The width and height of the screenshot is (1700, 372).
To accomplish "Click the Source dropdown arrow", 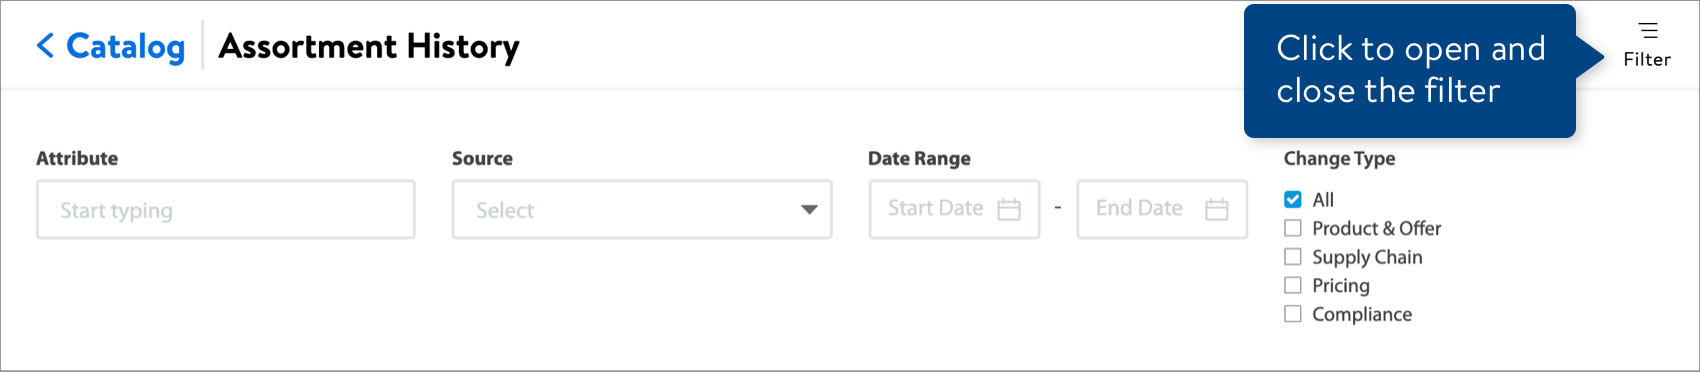I will tap(809, 210).
